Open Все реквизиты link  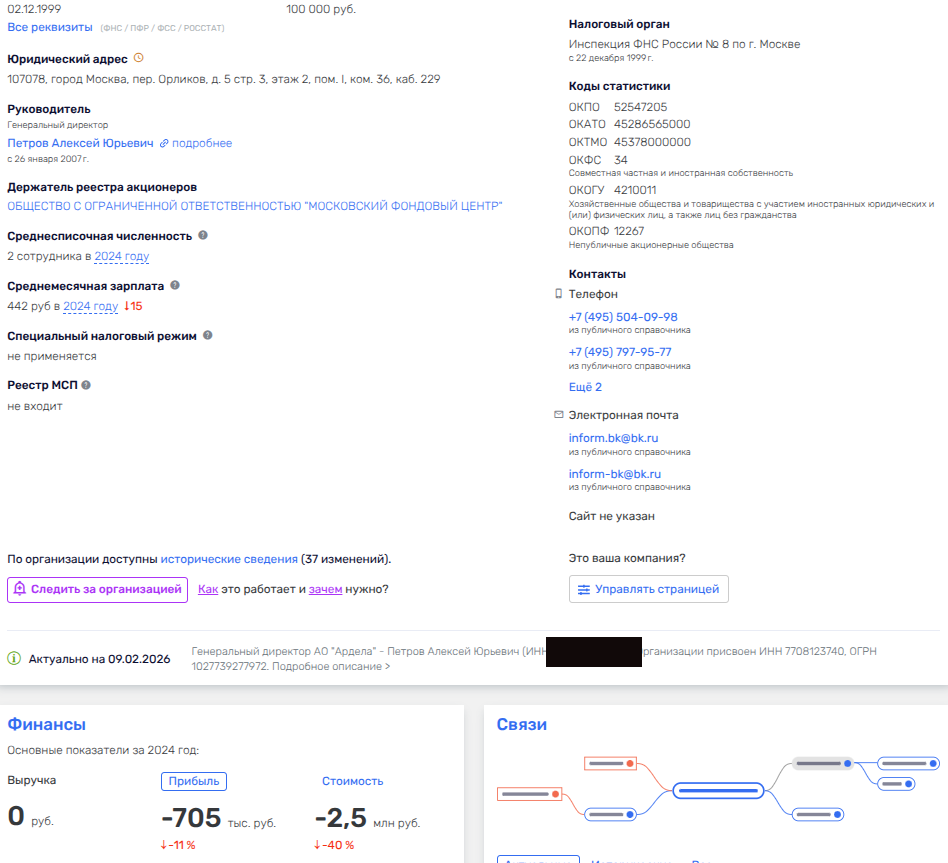[50, 27]
